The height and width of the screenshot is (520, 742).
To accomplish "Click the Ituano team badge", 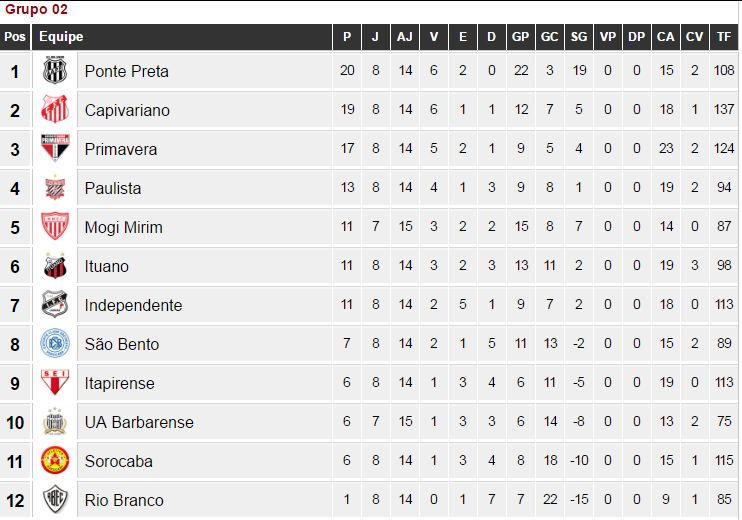I will pyautogui.click(x=55, y=265).
